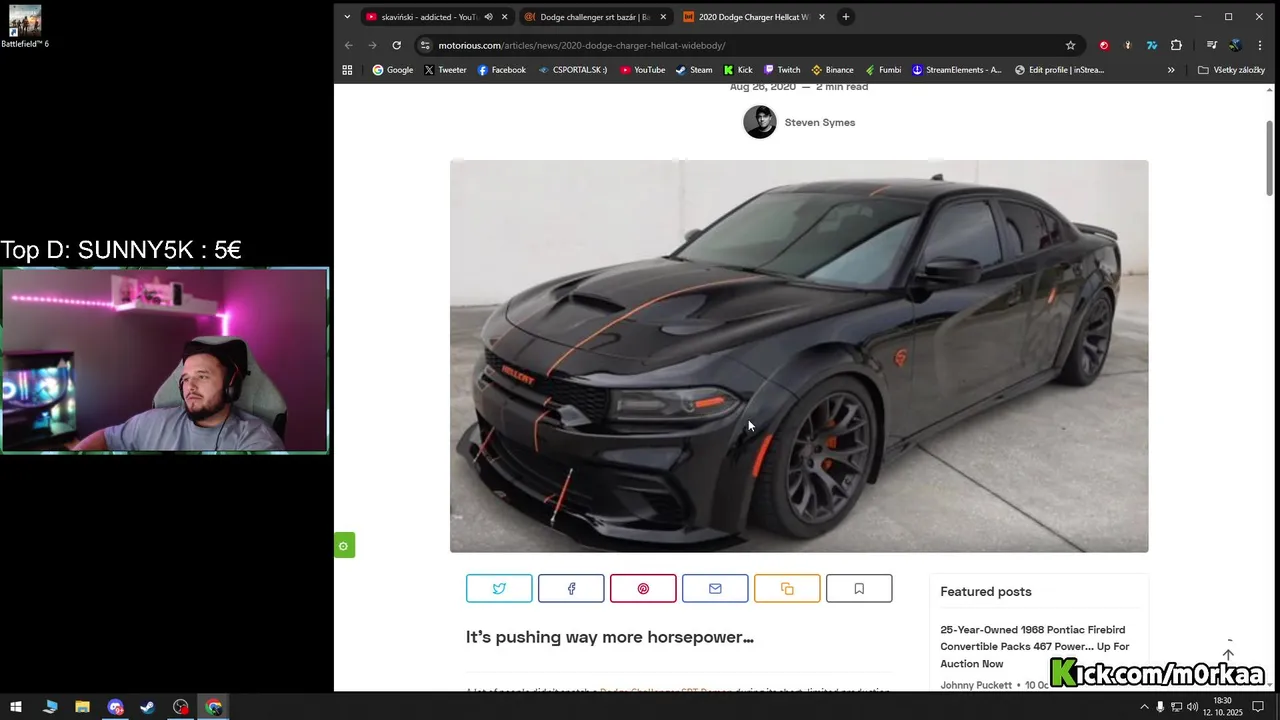Mute the skaviński YouTube tab audio

coord(488,17)
